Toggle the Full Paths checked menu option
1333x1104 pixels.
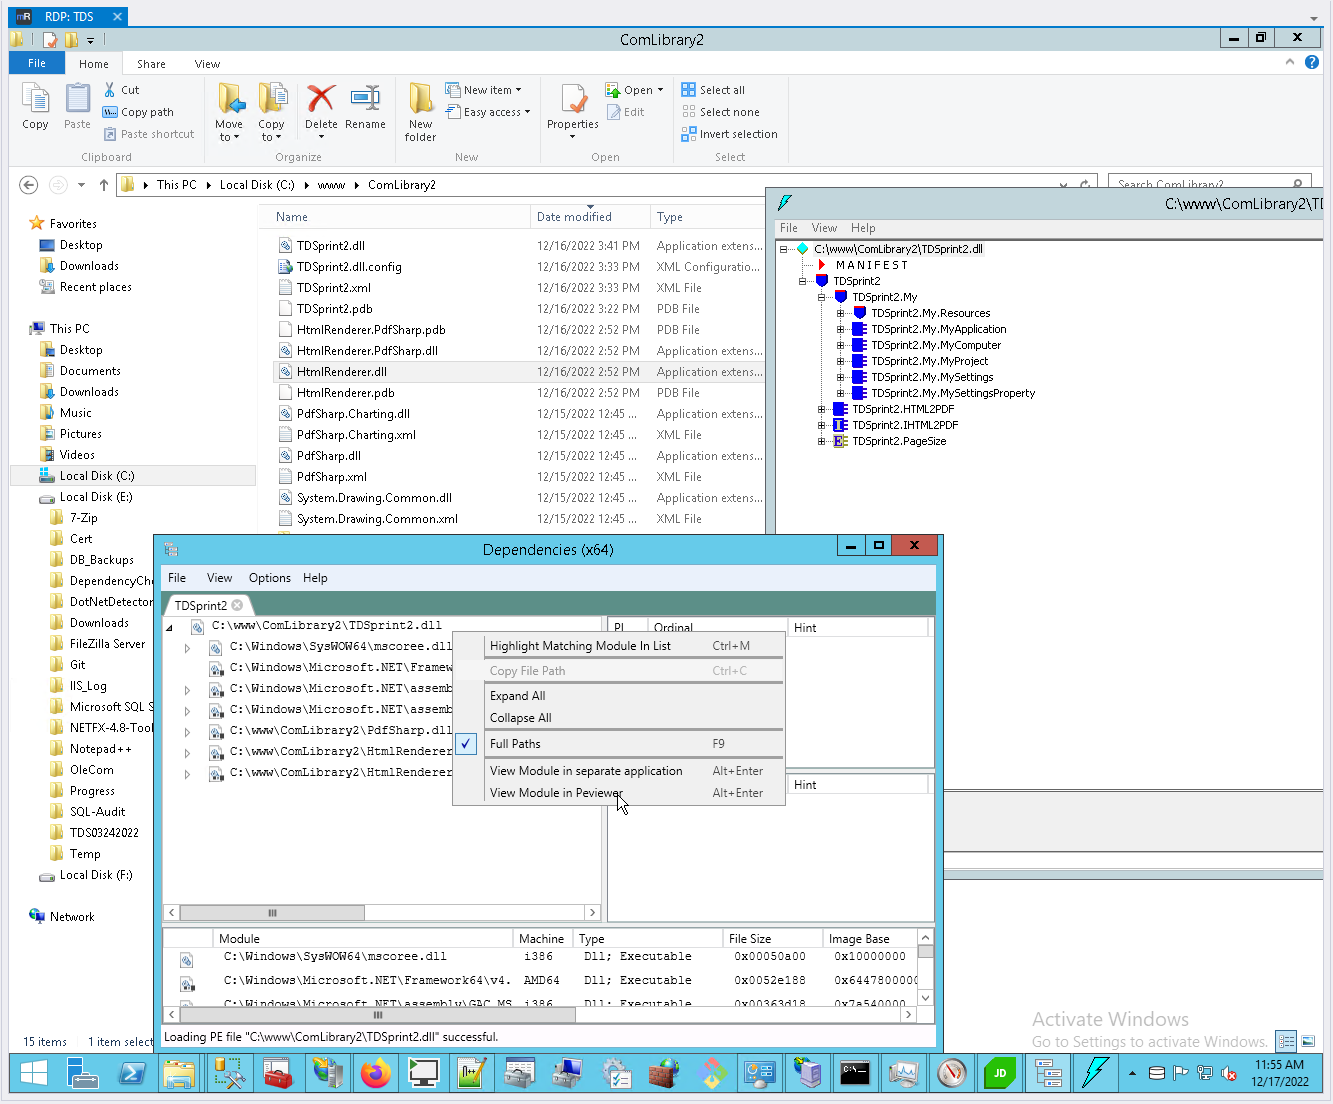tap(515, 744)
